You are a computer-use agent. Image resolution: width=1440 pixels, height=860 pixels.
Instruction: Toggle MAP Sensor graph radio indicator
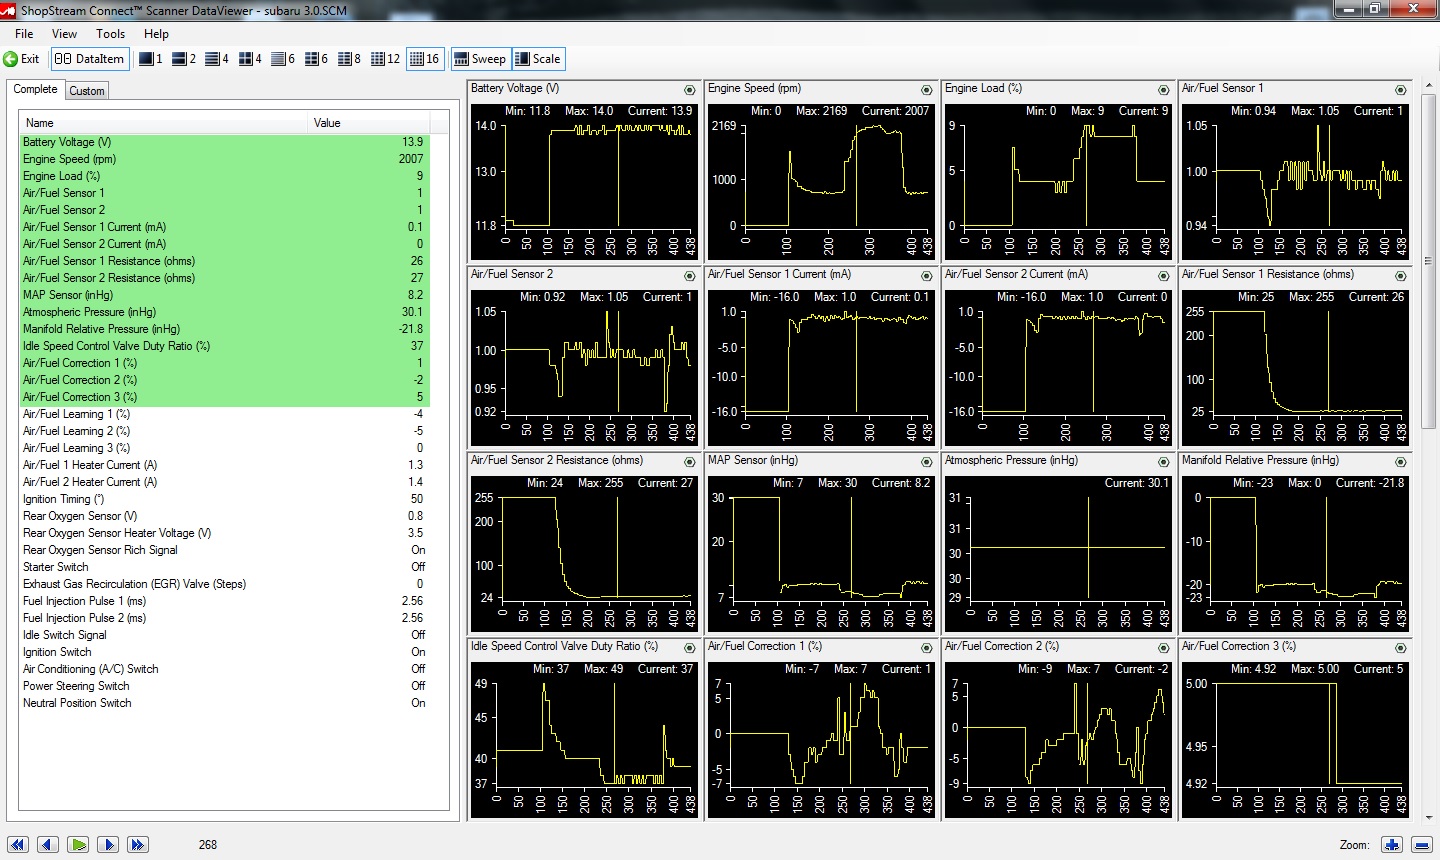(927, 462)
